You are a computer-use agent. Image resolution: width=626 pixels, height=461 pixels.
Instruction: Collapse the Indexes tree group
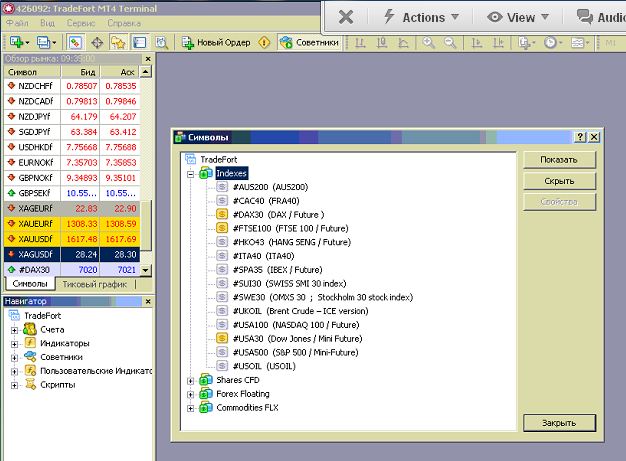pos(191,174)
